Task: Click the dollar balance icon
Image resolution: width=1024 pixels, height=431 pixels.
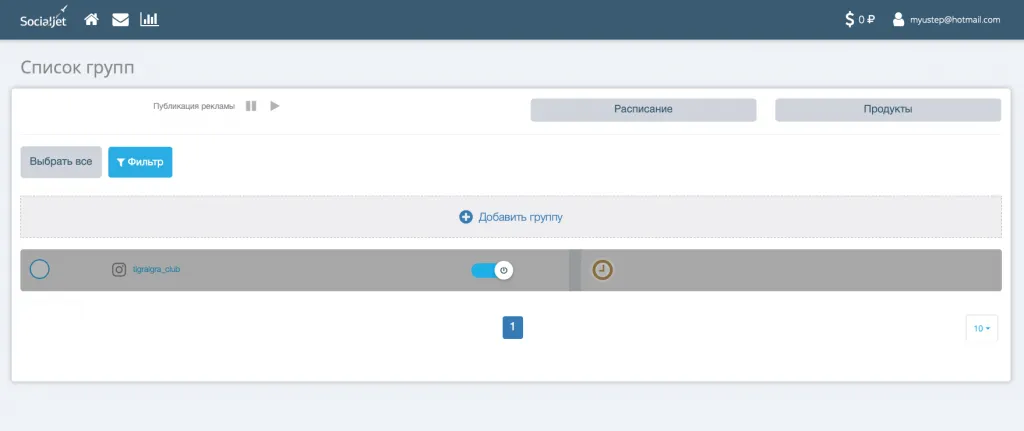Action: click(x=850, y=20)
